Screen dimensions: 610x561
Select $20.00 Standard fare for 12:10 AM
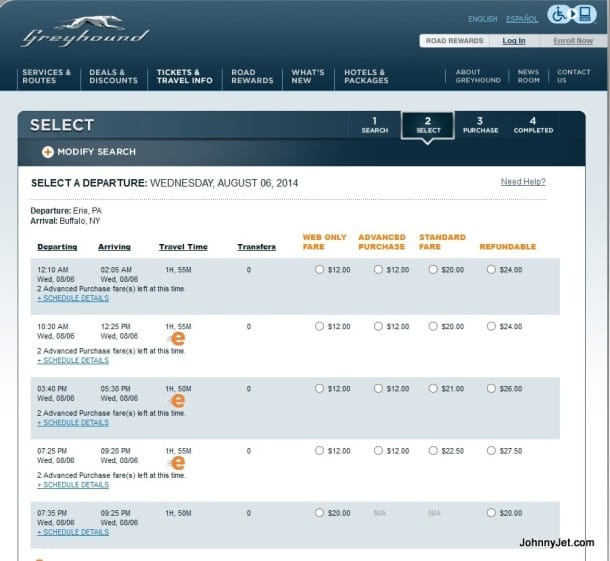click(433, 269)
